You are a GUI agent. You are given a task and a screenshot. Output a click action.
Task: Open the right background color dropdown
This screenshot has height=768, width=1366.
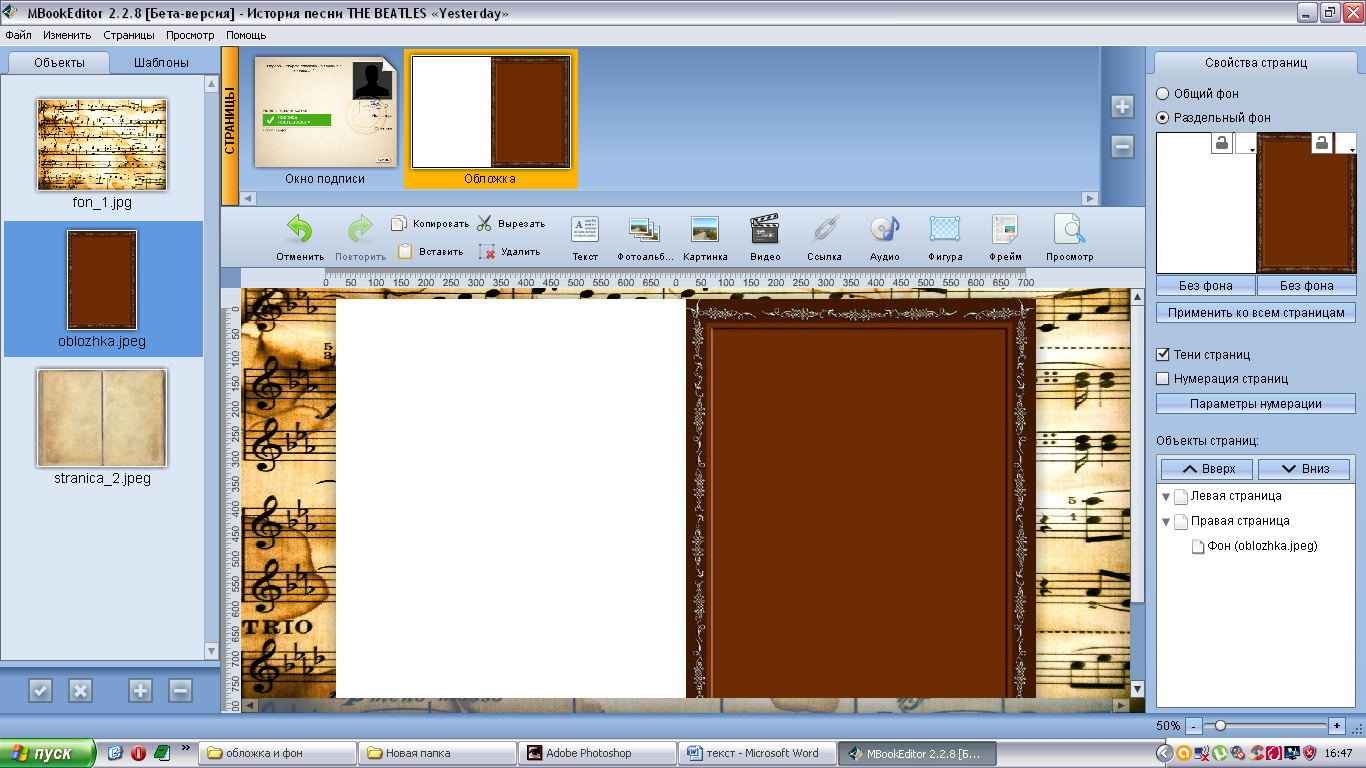pos(1346,143)
